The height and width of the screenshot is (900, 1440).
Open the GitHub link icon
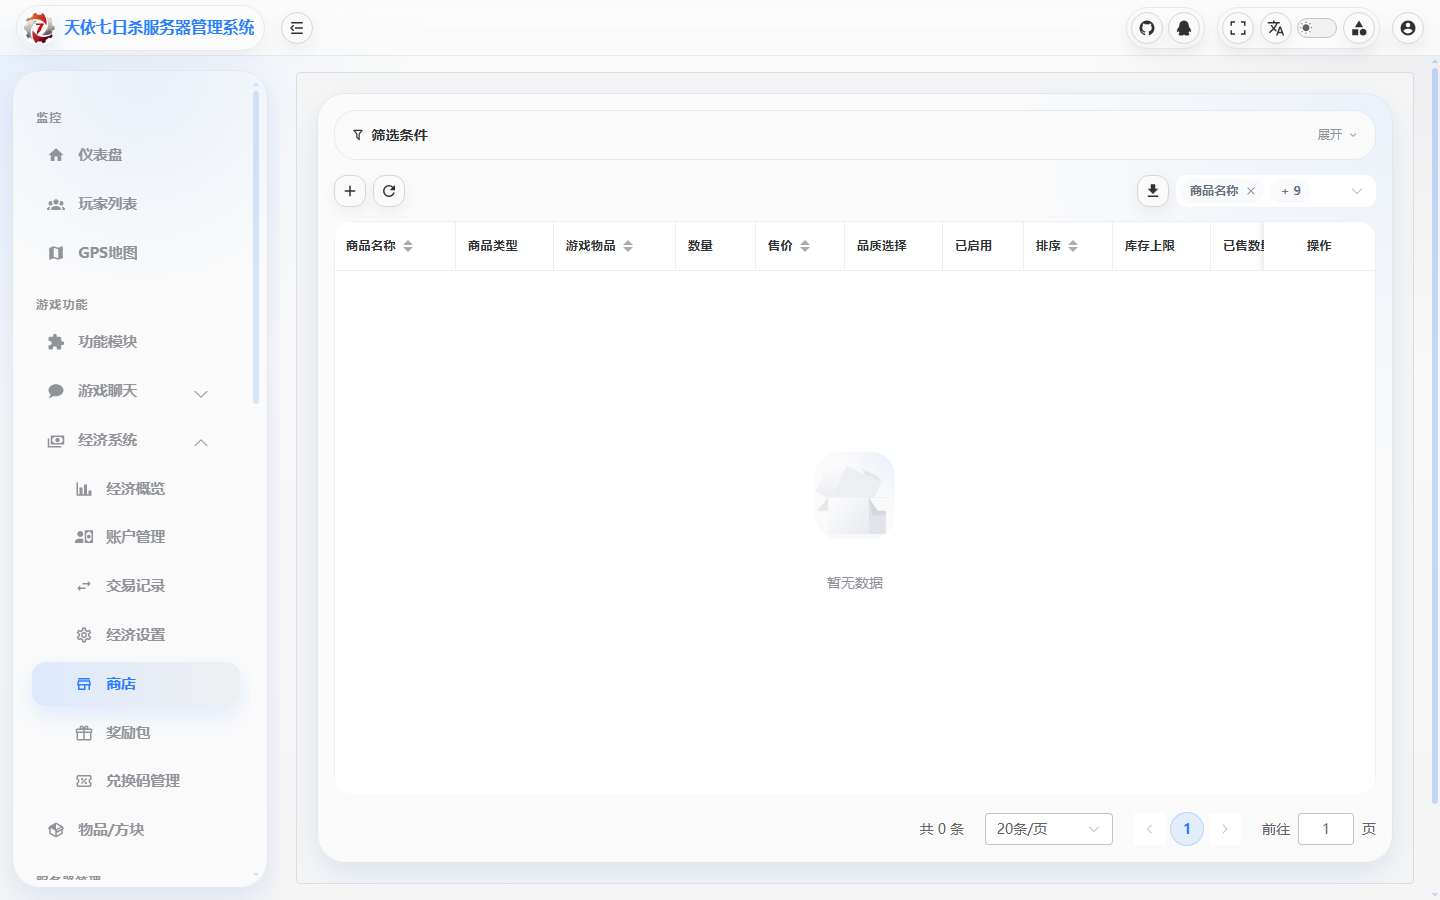[1147, 28]
